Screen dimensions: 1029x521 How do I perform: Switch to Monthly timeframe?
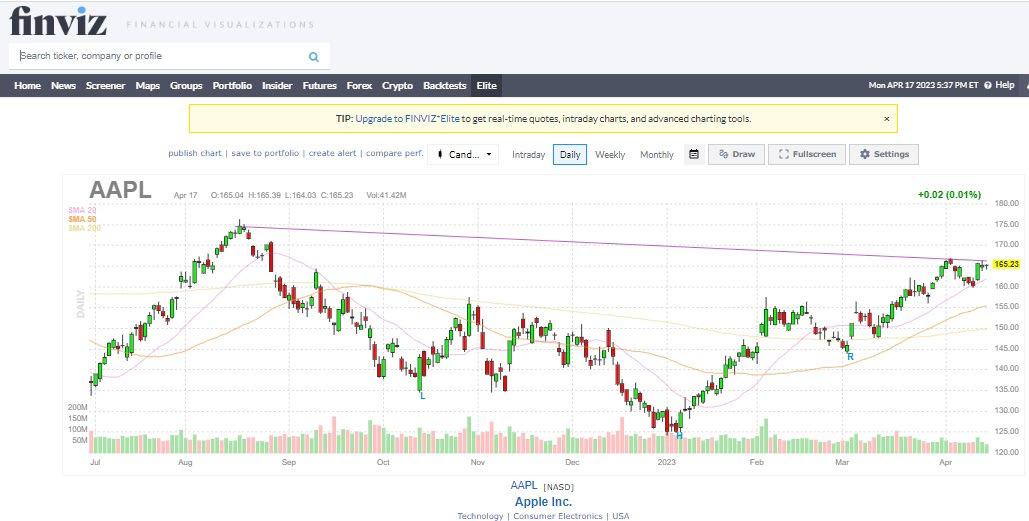tap(656, 154)
